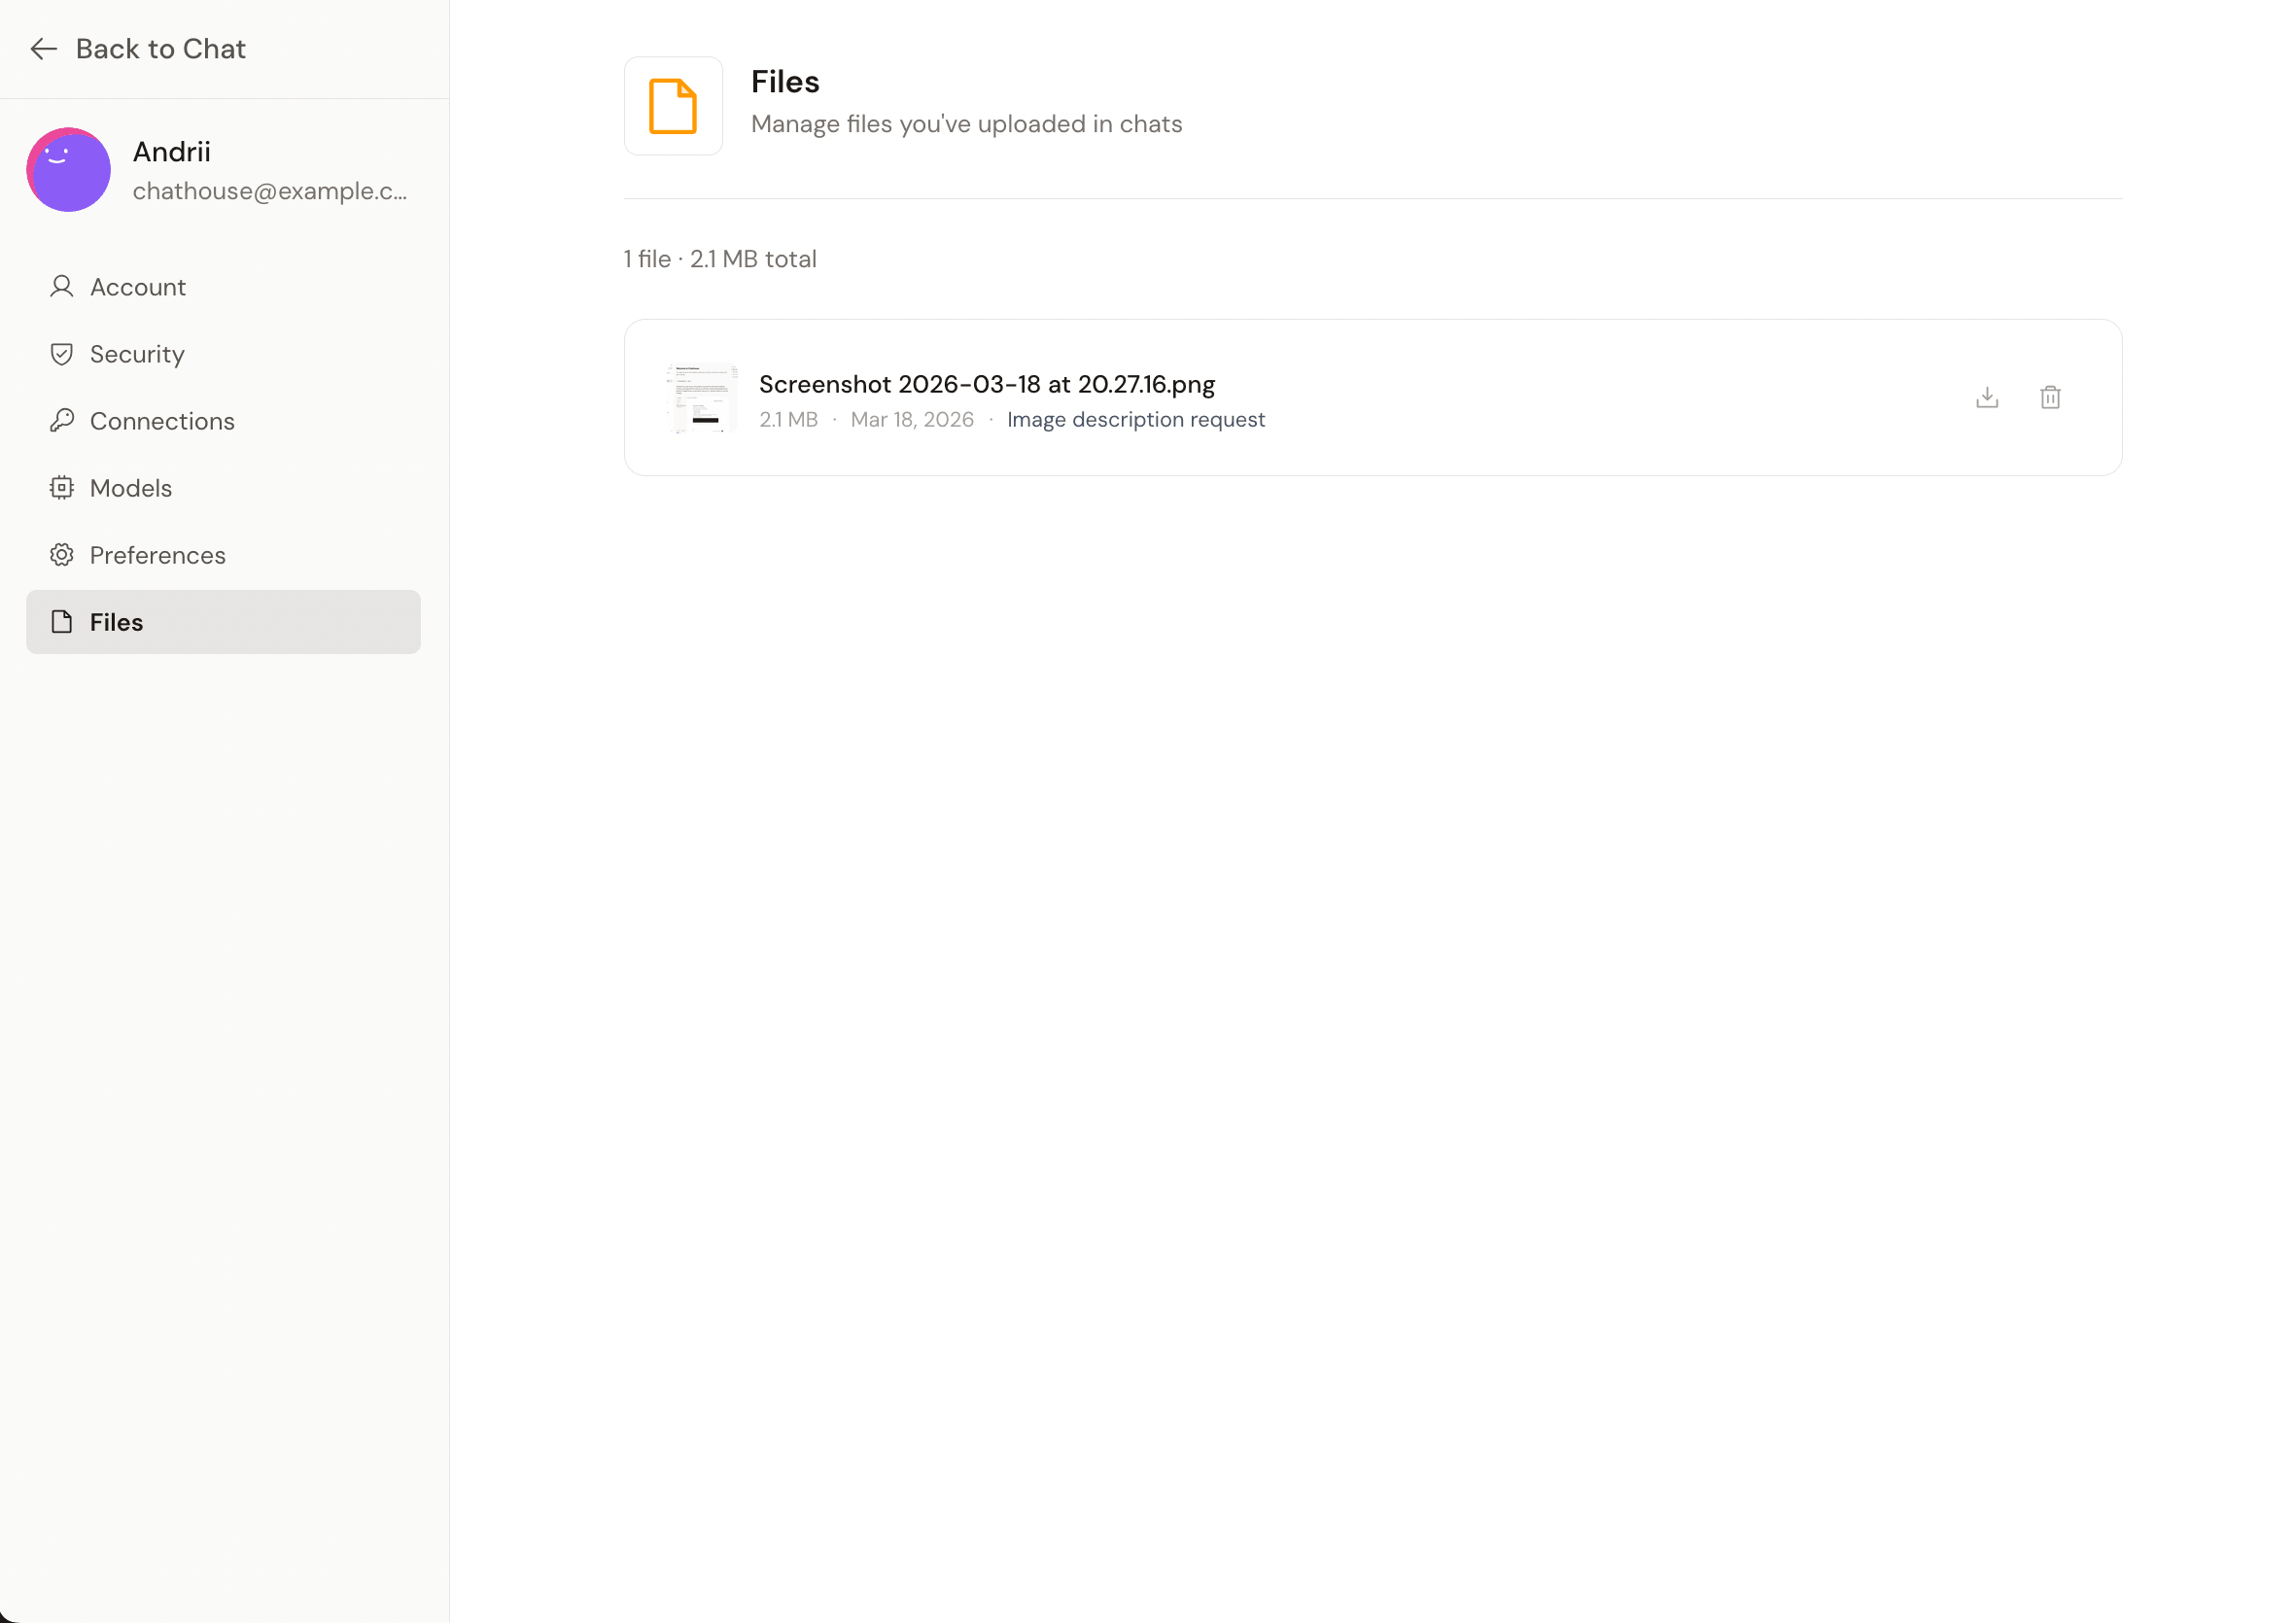Viewport: 2296px width, 1623px height.
Task: Go Back to Chat
Action: click(x=160, y=49)
